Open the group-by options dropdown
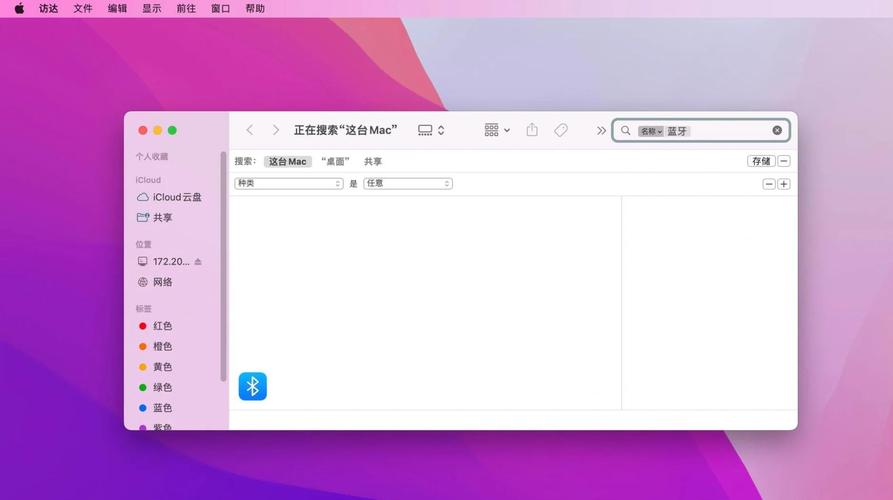 [x=497, y=130]
